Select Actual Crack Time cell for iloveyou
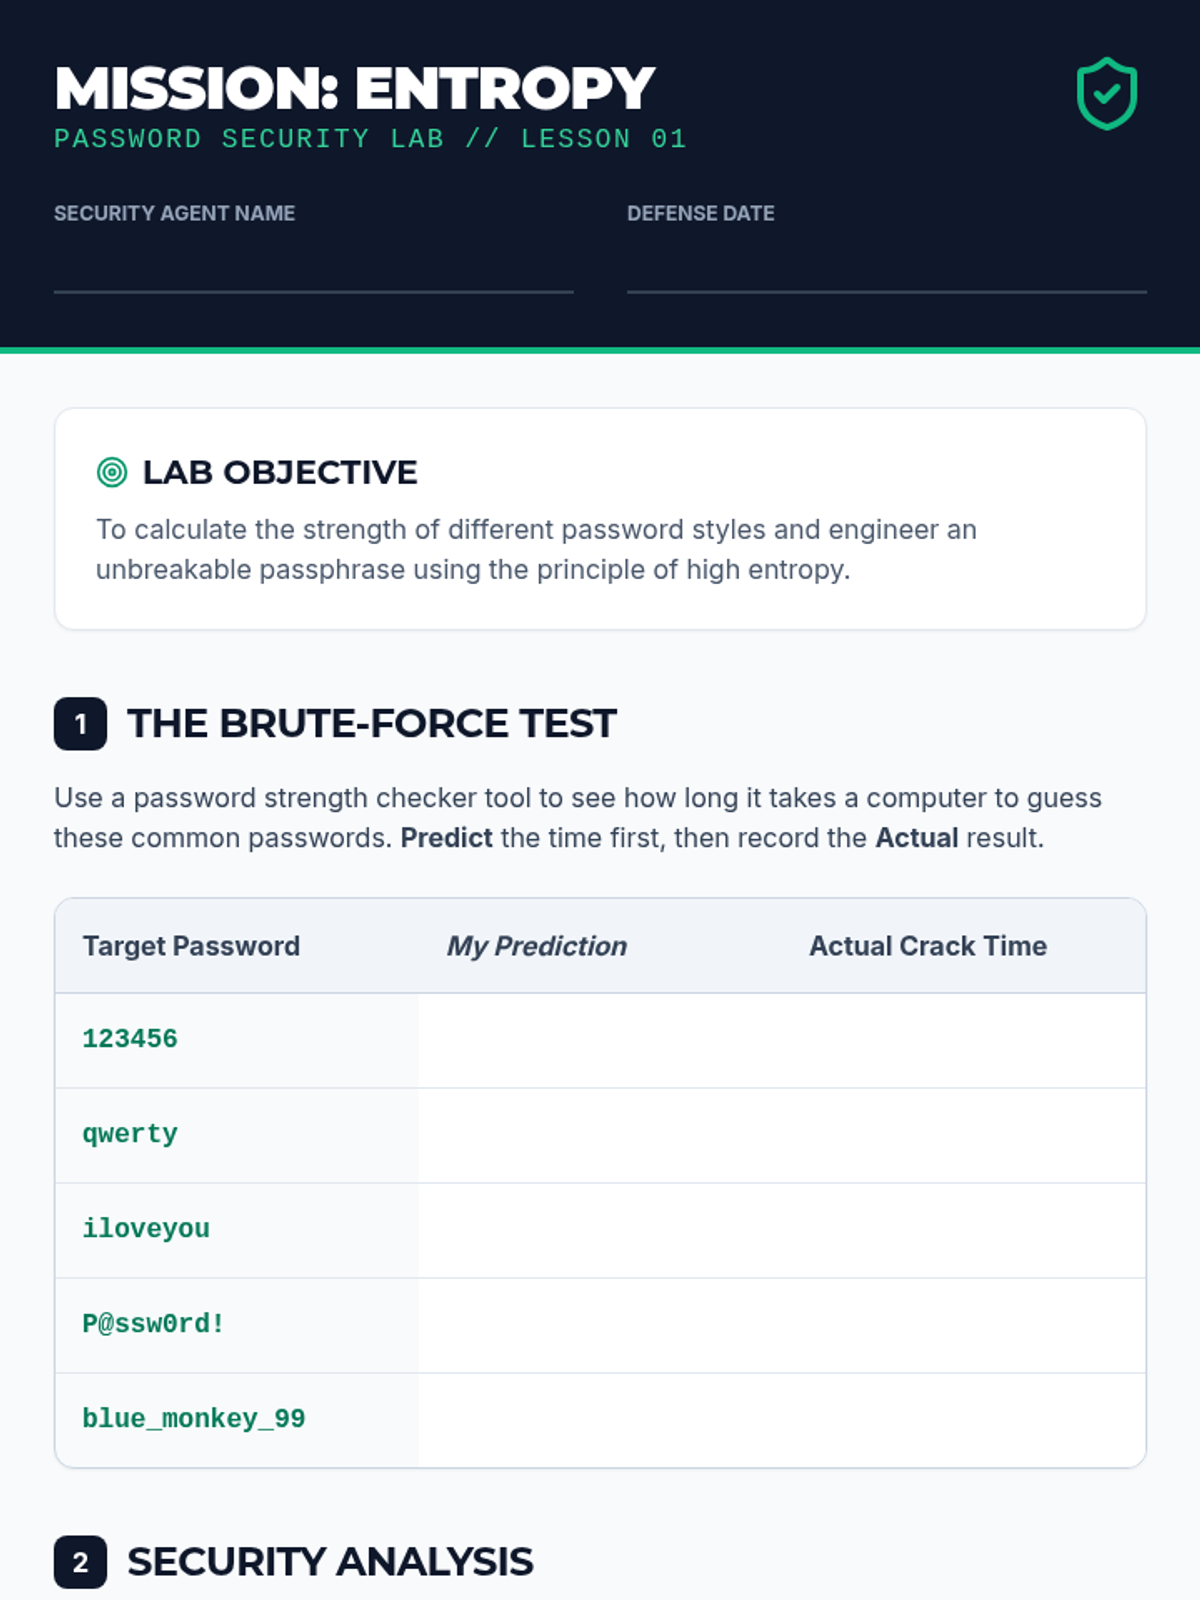Screen dimensions: 1200x1600 [964, 1230]
